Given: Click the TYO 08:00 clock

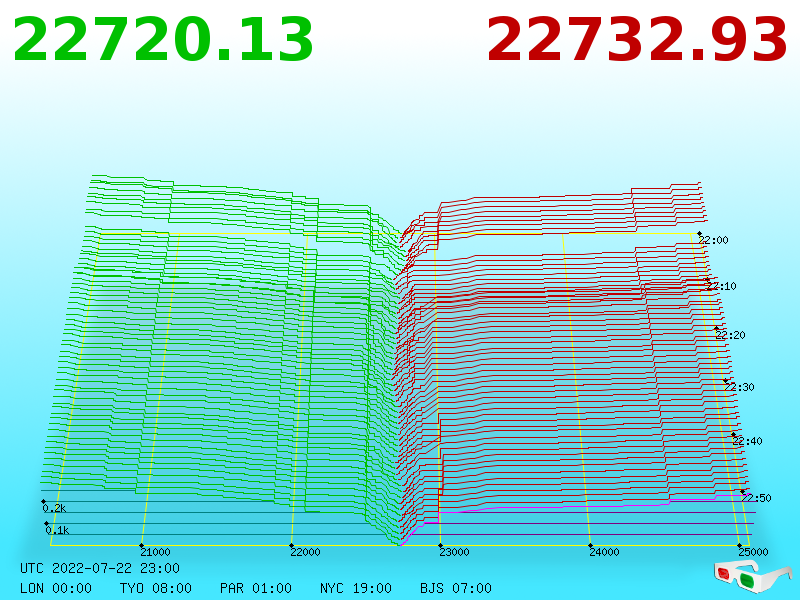Looking at the screenshot, I should point(156,588).
